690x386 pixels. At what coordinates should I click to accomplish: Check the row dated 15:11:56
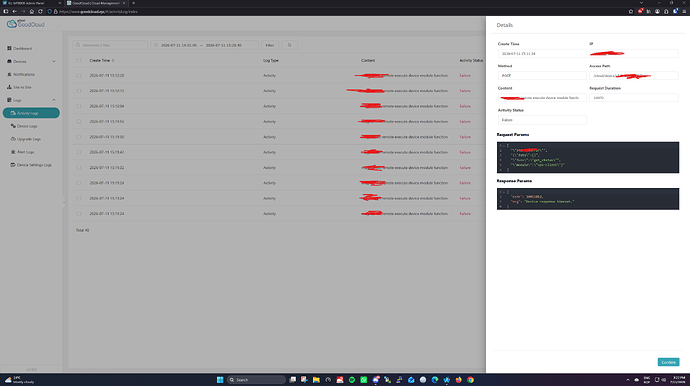pyautogui.click(x=79, y=121)
